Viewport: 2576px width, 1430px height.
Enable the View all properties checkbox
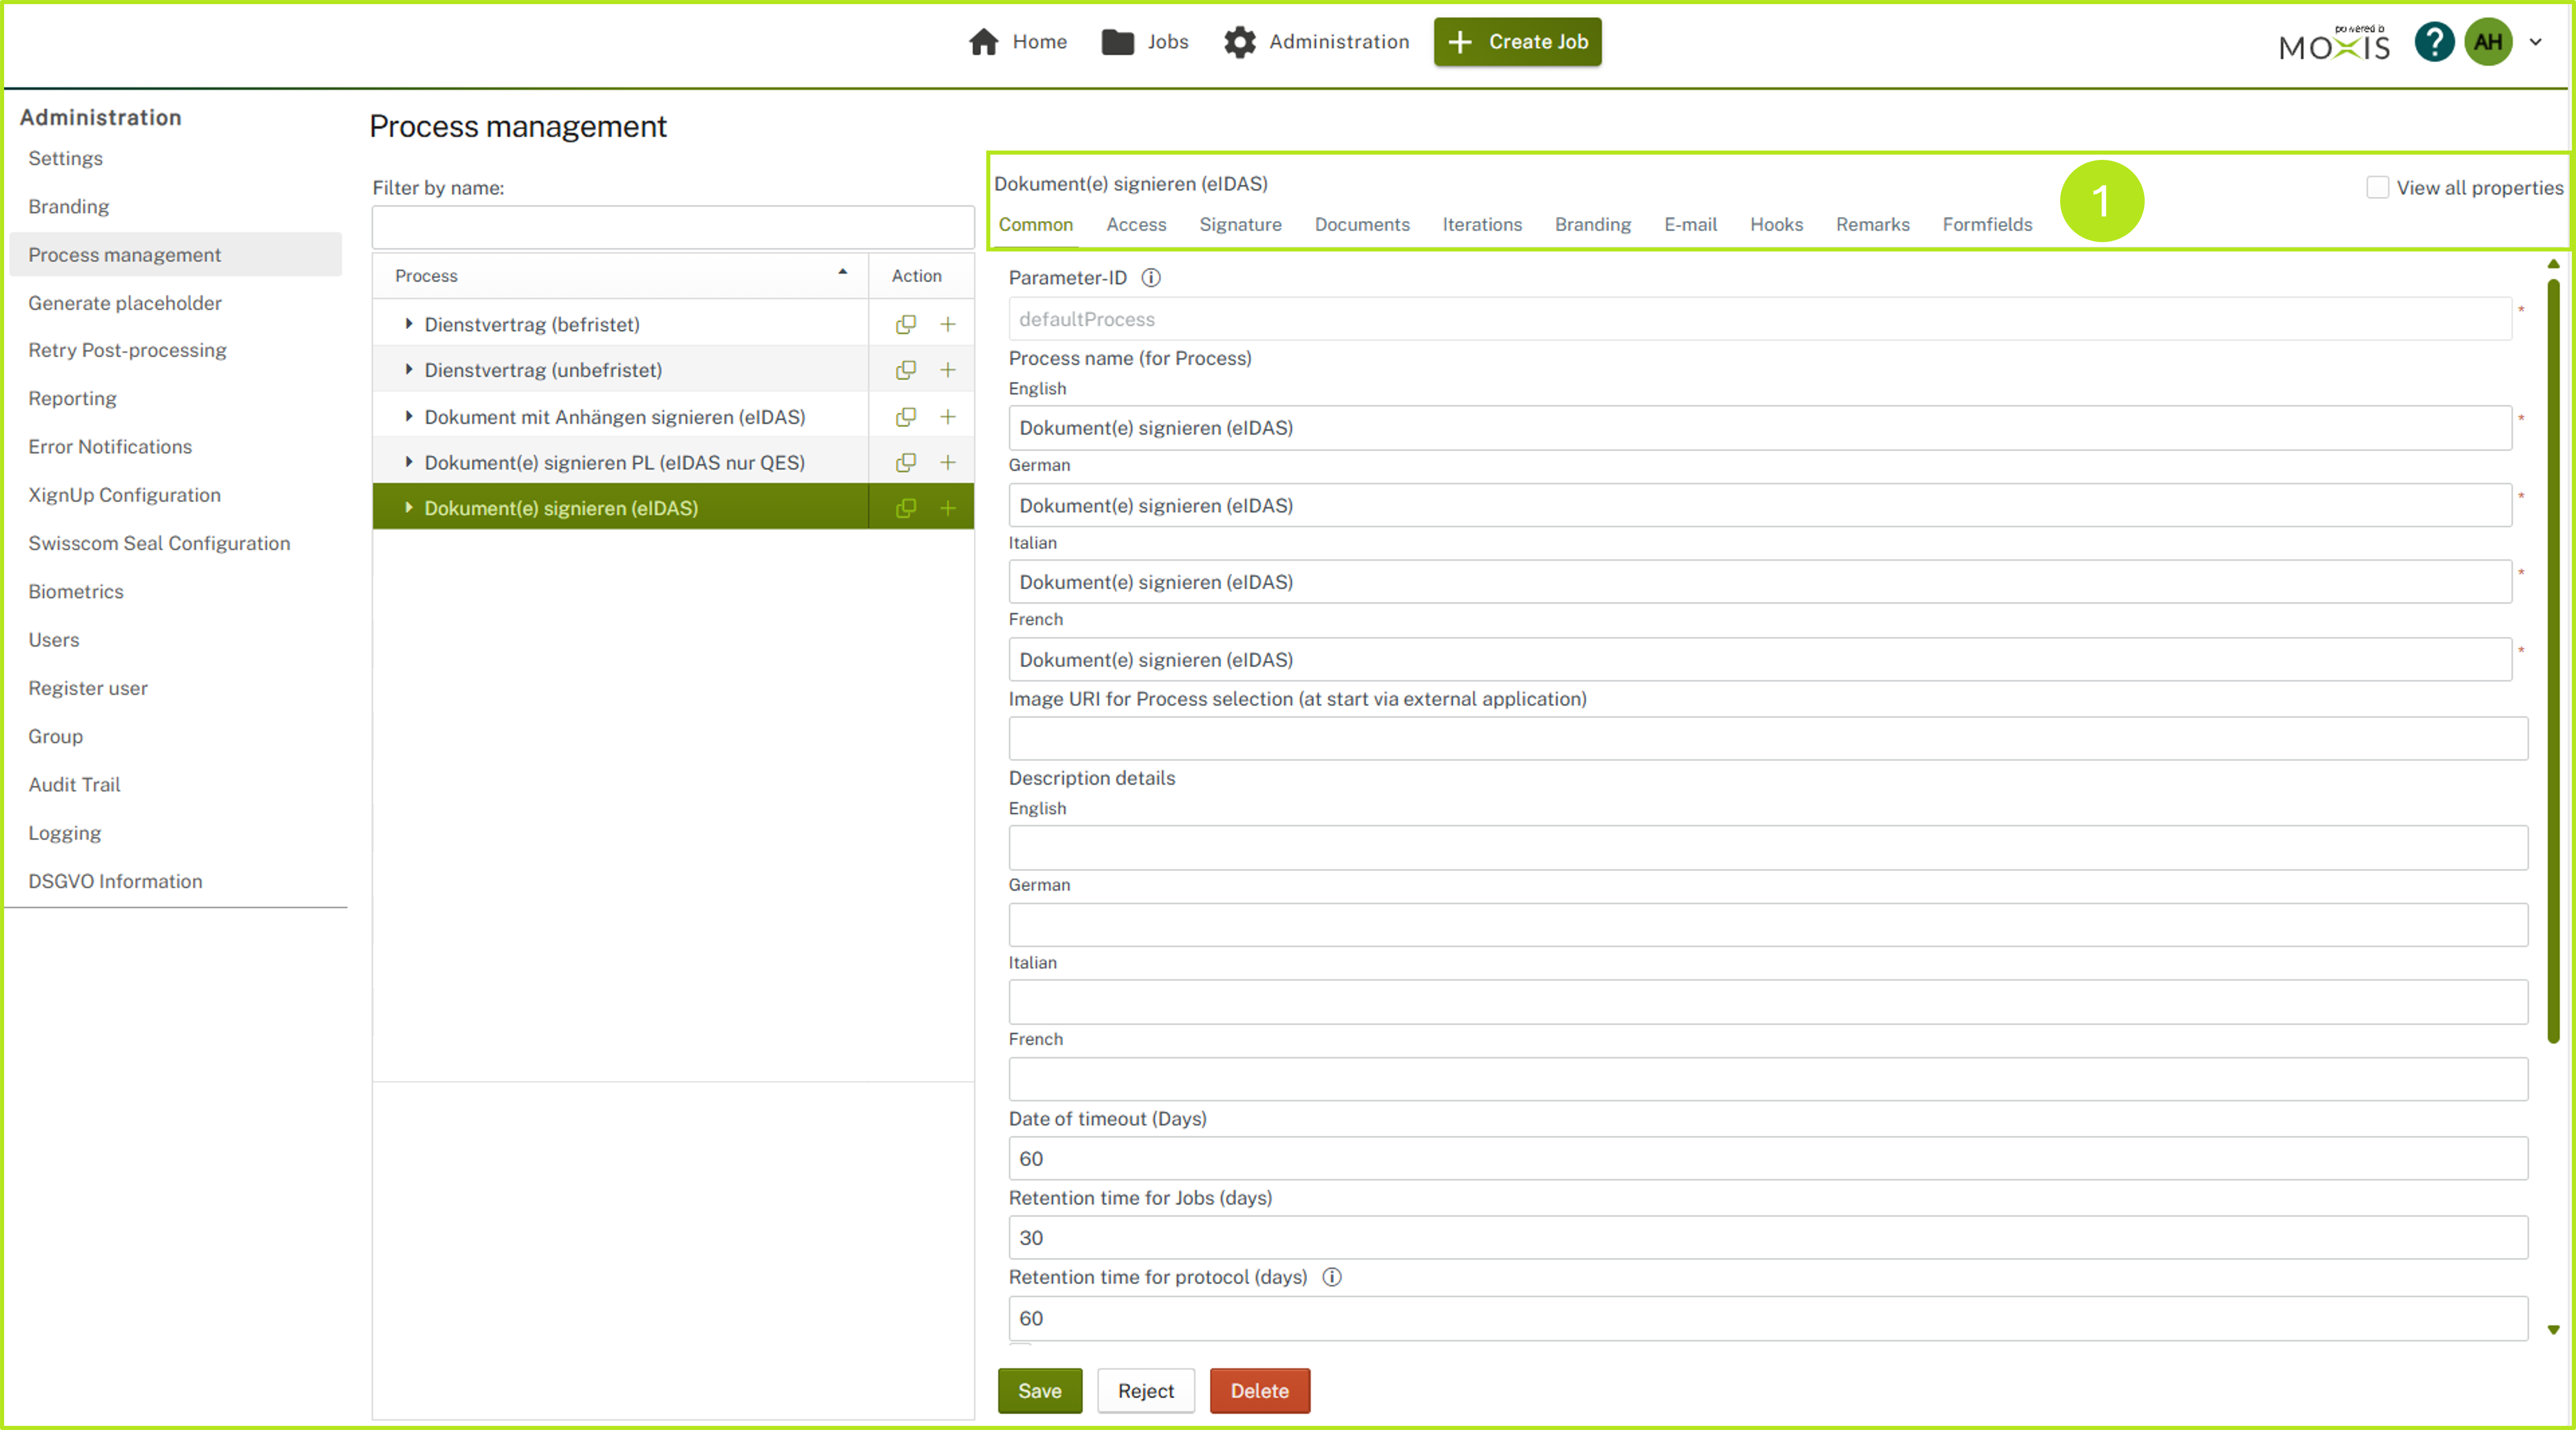pyautogui.click(x=2377, y=187)
